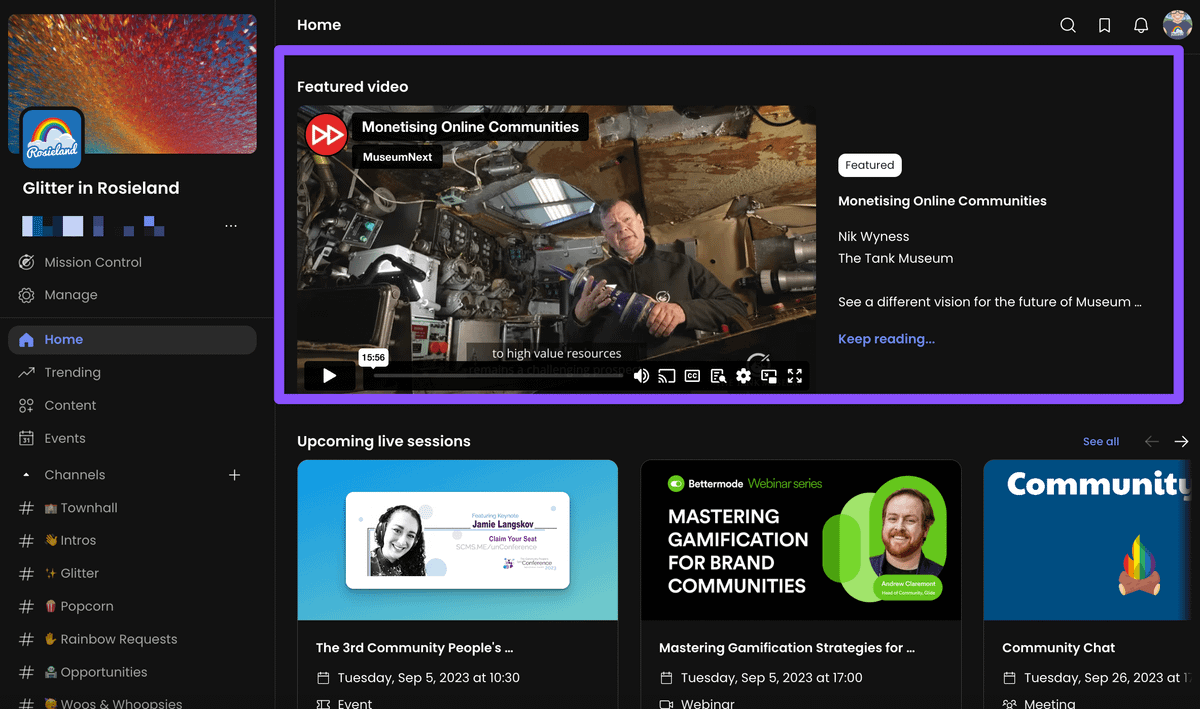This screenshot has width=1200, height=709.
Task: Click the Rosieland rainbow community logo
Action: (52, 139)
